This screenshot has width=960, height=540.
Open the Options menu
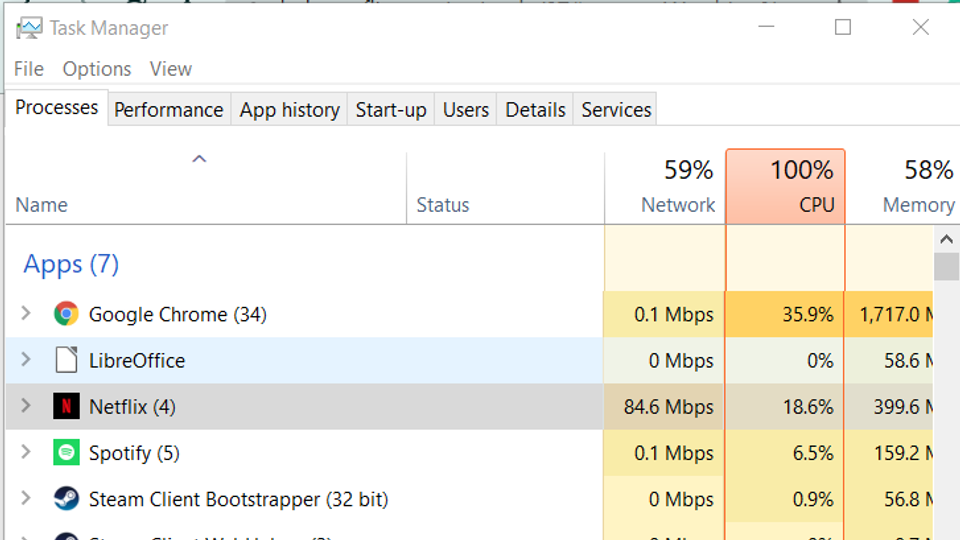pos(97,69)
